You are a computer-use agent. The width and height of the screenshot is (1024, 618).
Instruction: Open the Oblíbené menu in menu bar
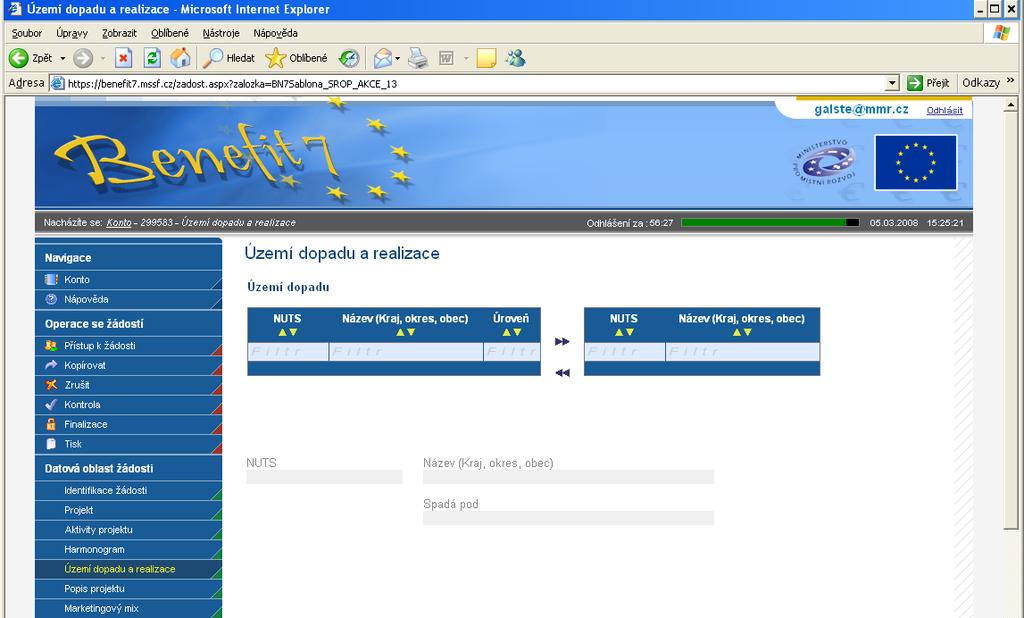point(170,33)
